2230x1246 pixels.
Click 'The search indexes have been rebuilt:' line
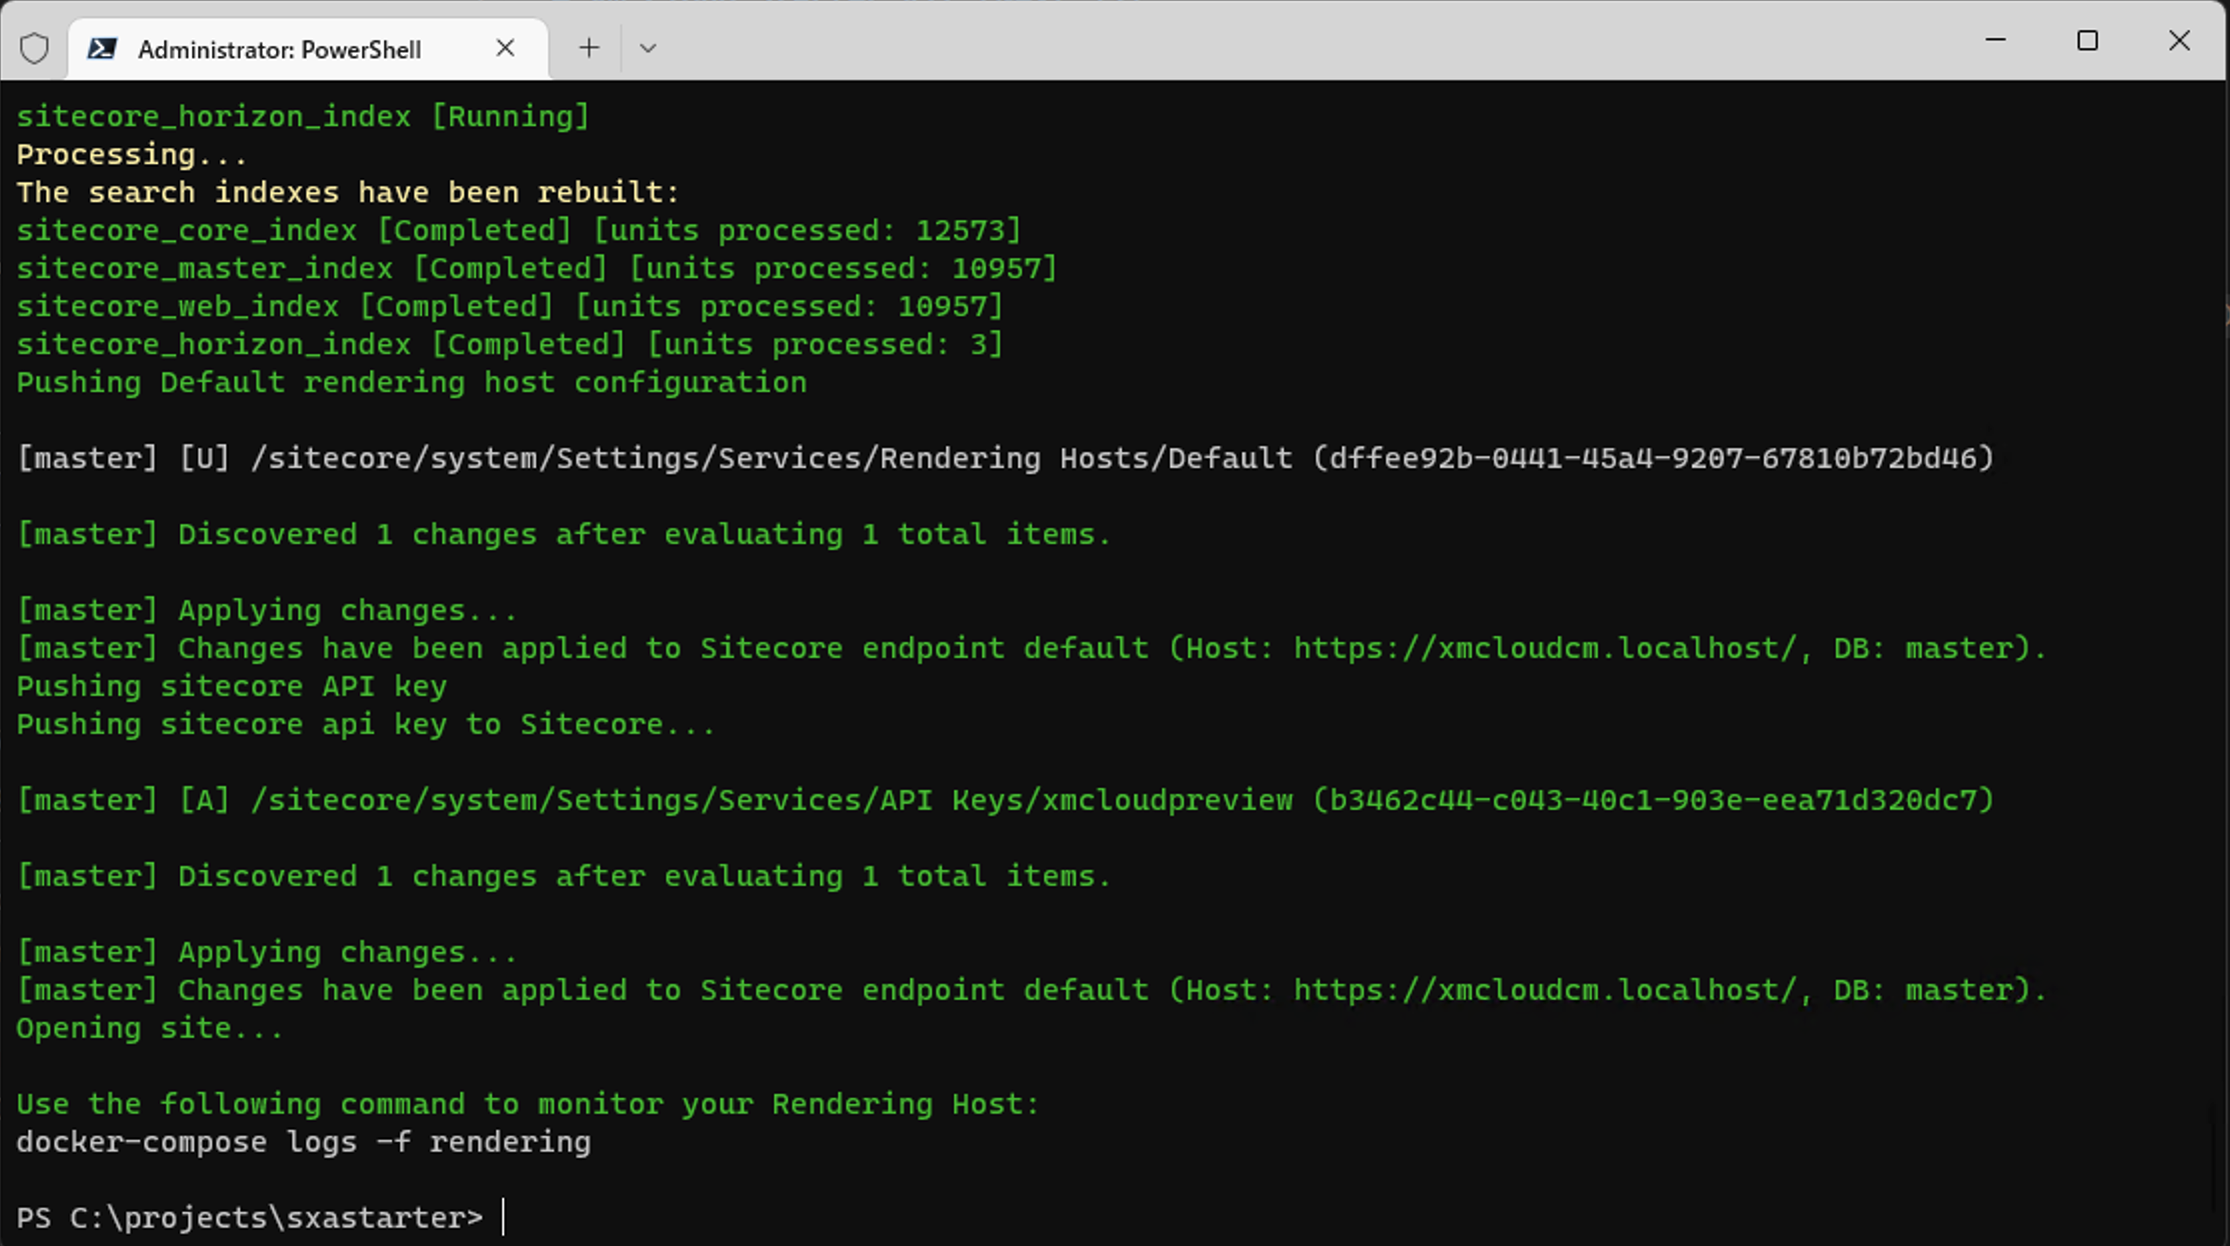pos(348,193)
